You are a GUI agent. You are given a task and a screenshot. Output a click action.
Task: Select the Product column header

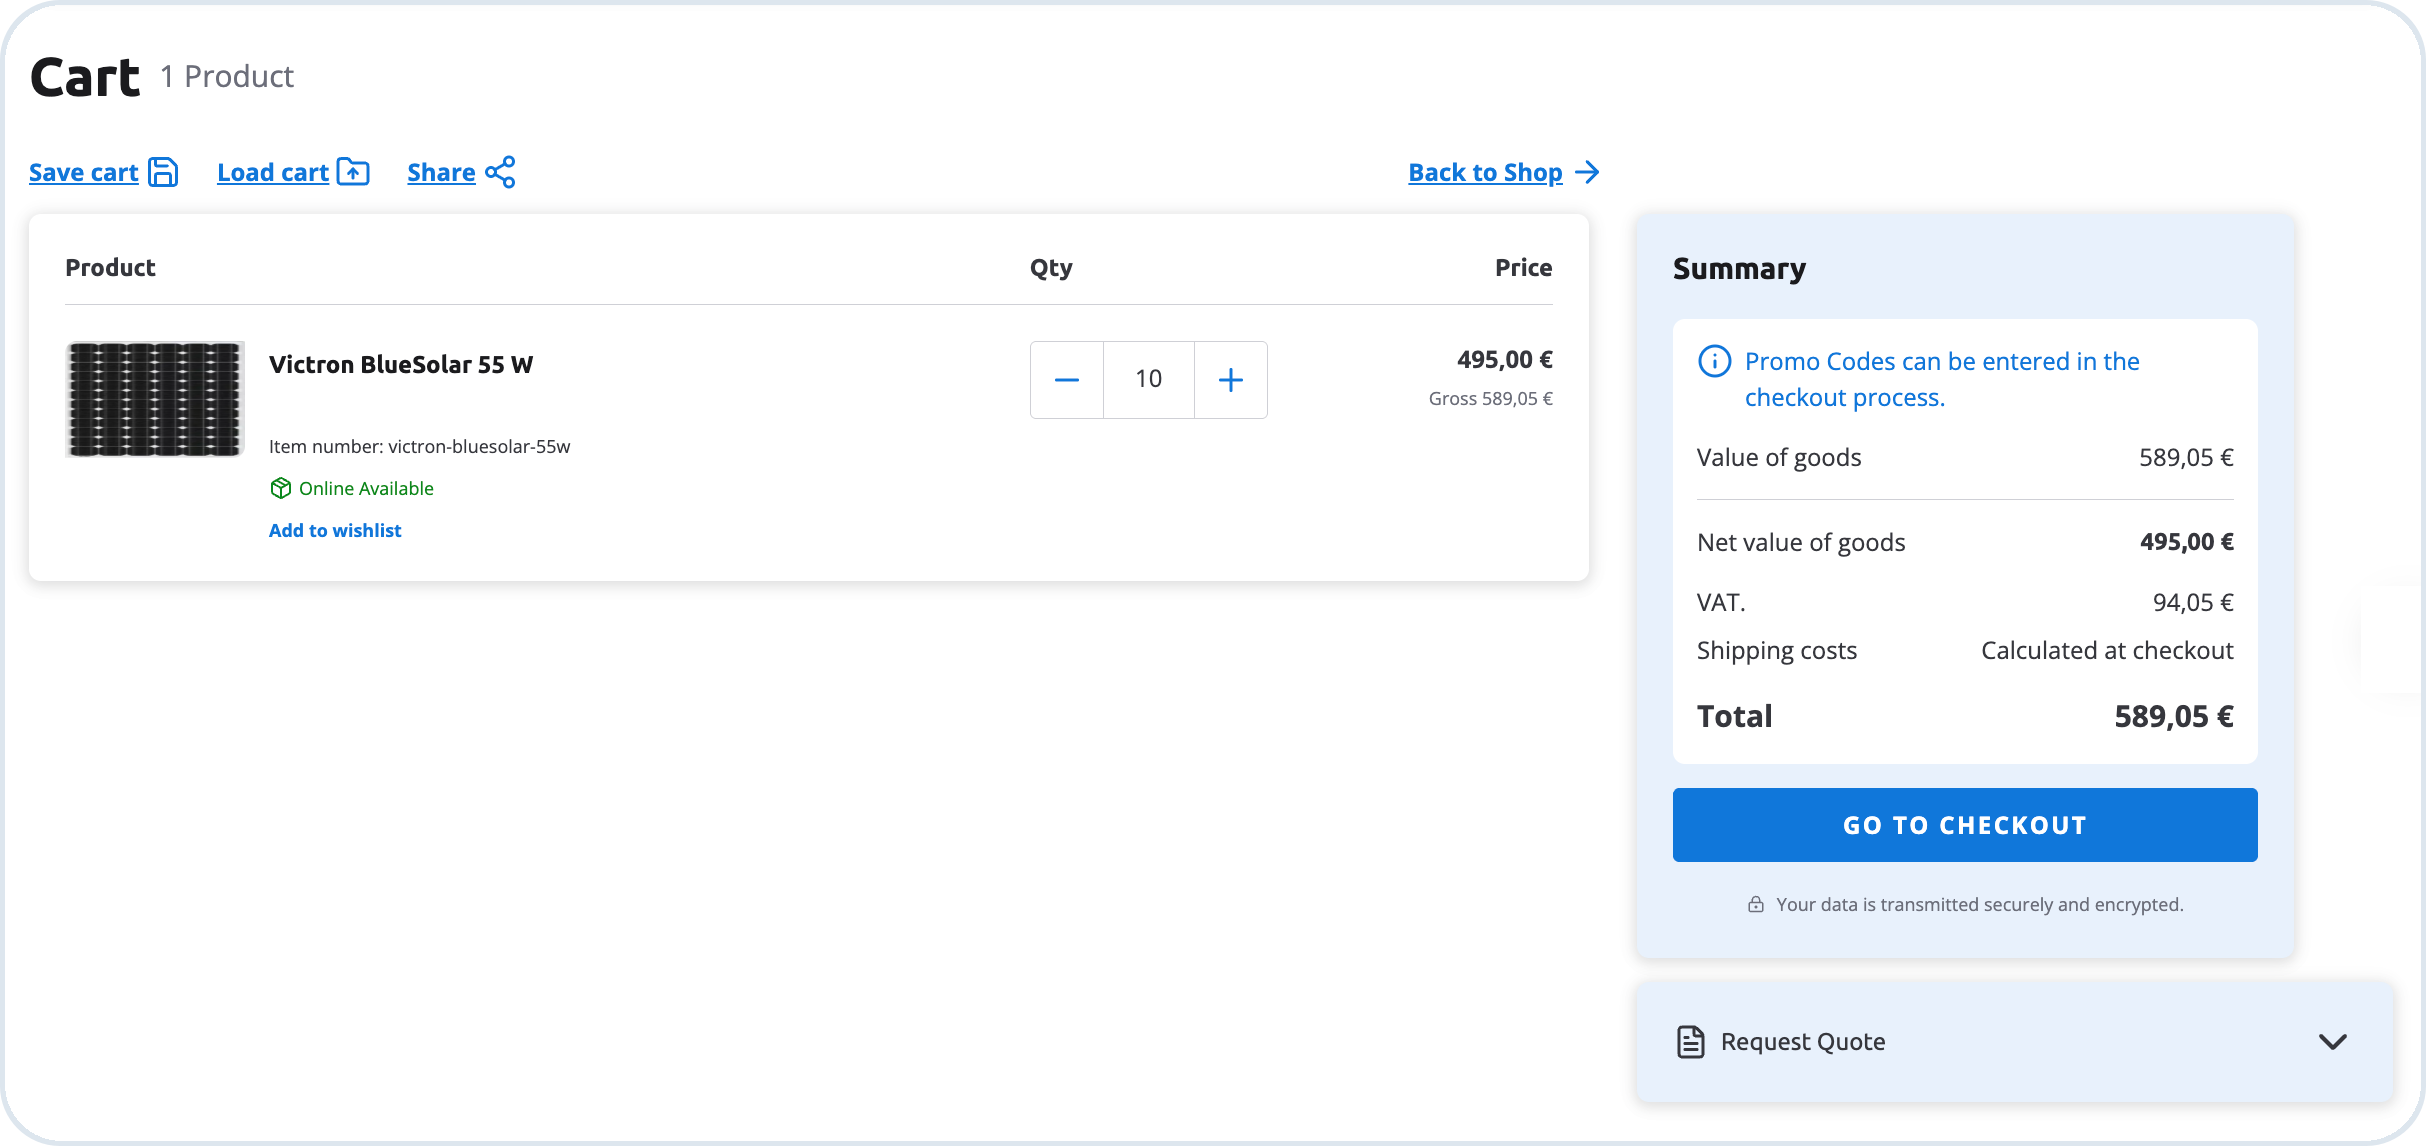point(110,267)
